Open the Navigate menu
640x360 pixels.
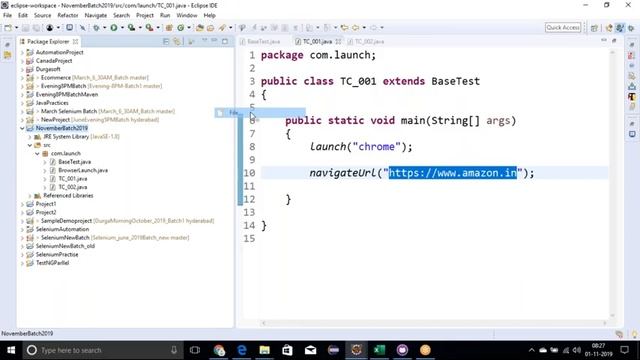(96, 15)
